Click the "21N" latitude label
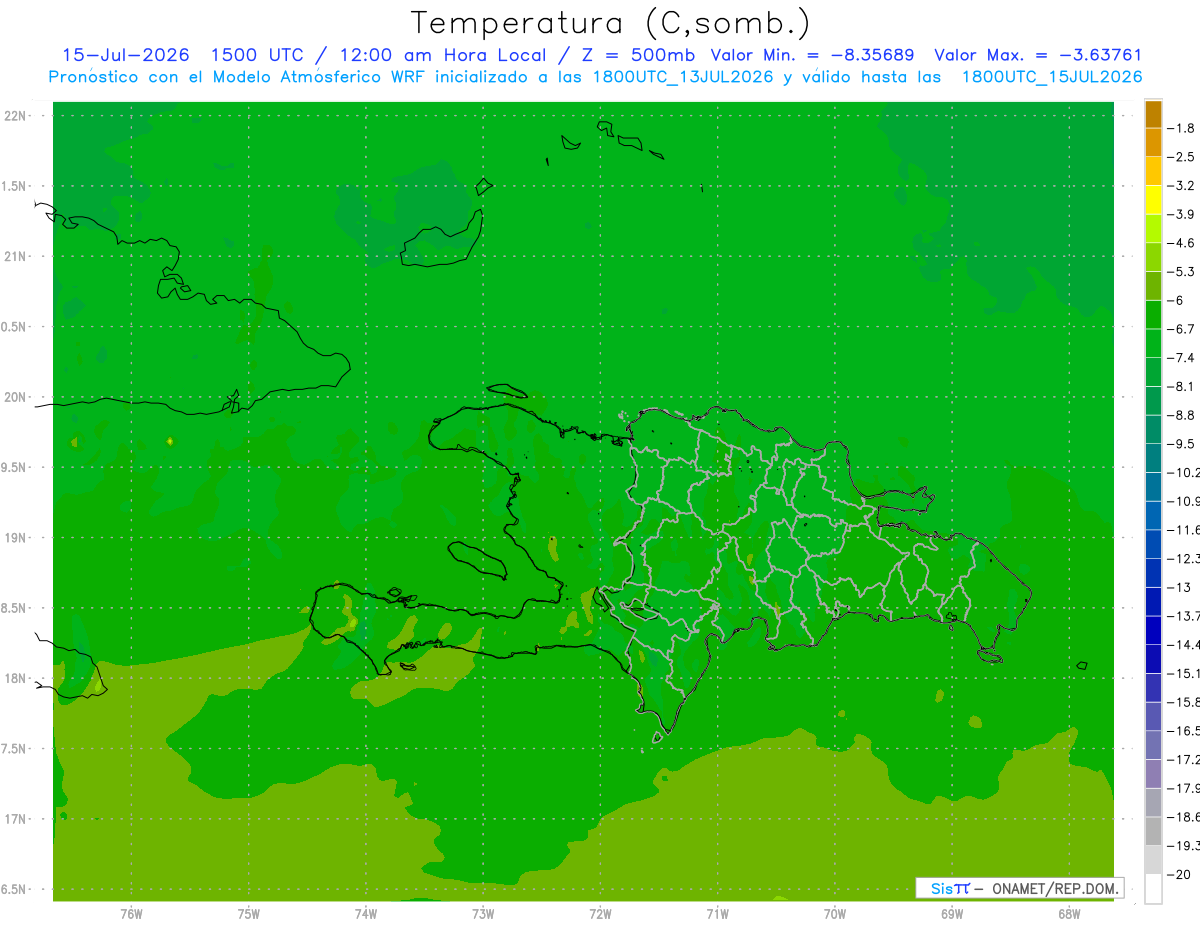Screen dimensions: 1200x927 14,256
